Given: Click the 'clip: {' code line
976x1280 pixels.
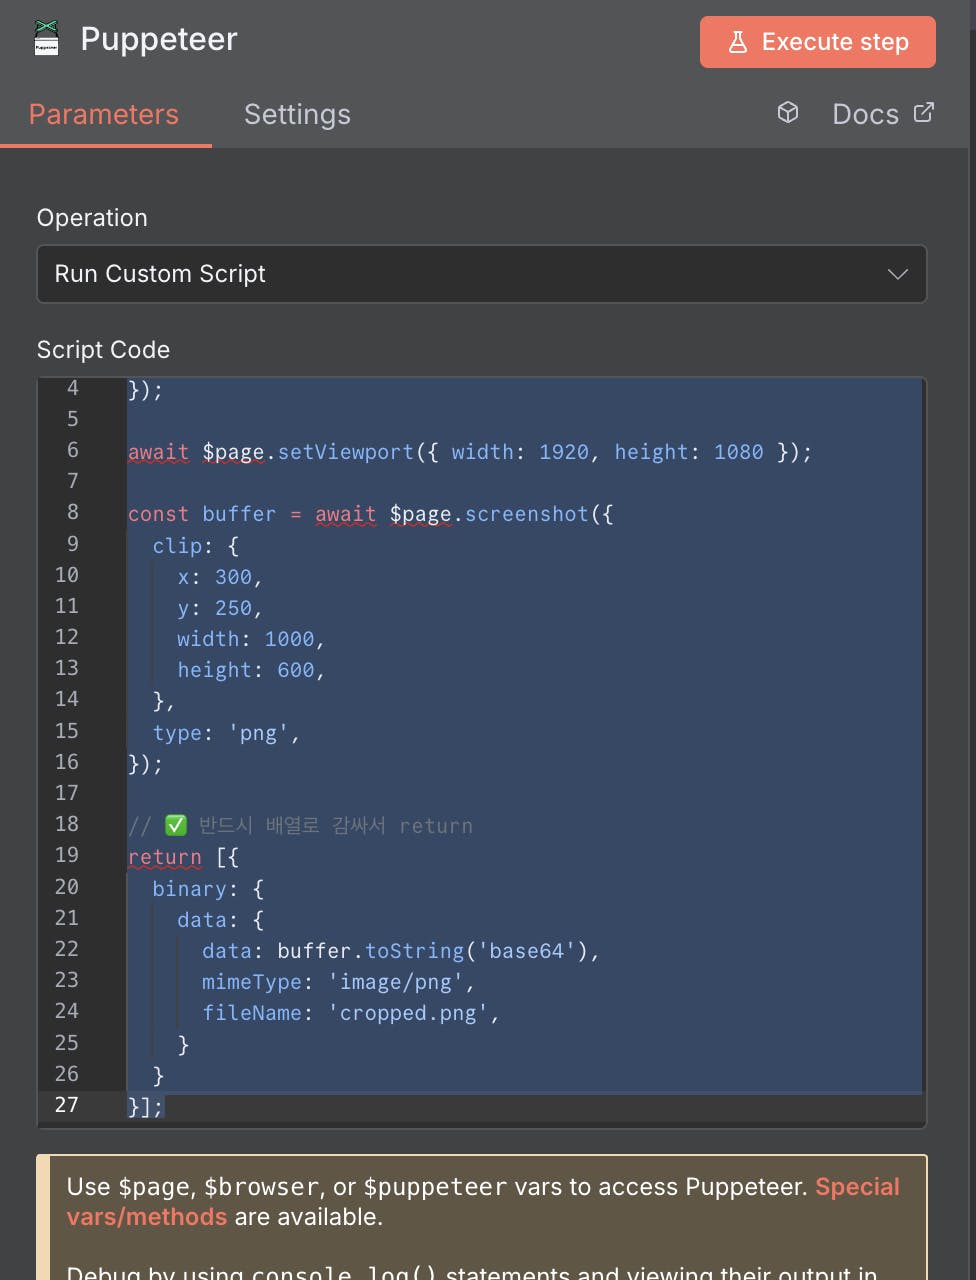Looking at the screenshot, I should click(x=196, y=546).
